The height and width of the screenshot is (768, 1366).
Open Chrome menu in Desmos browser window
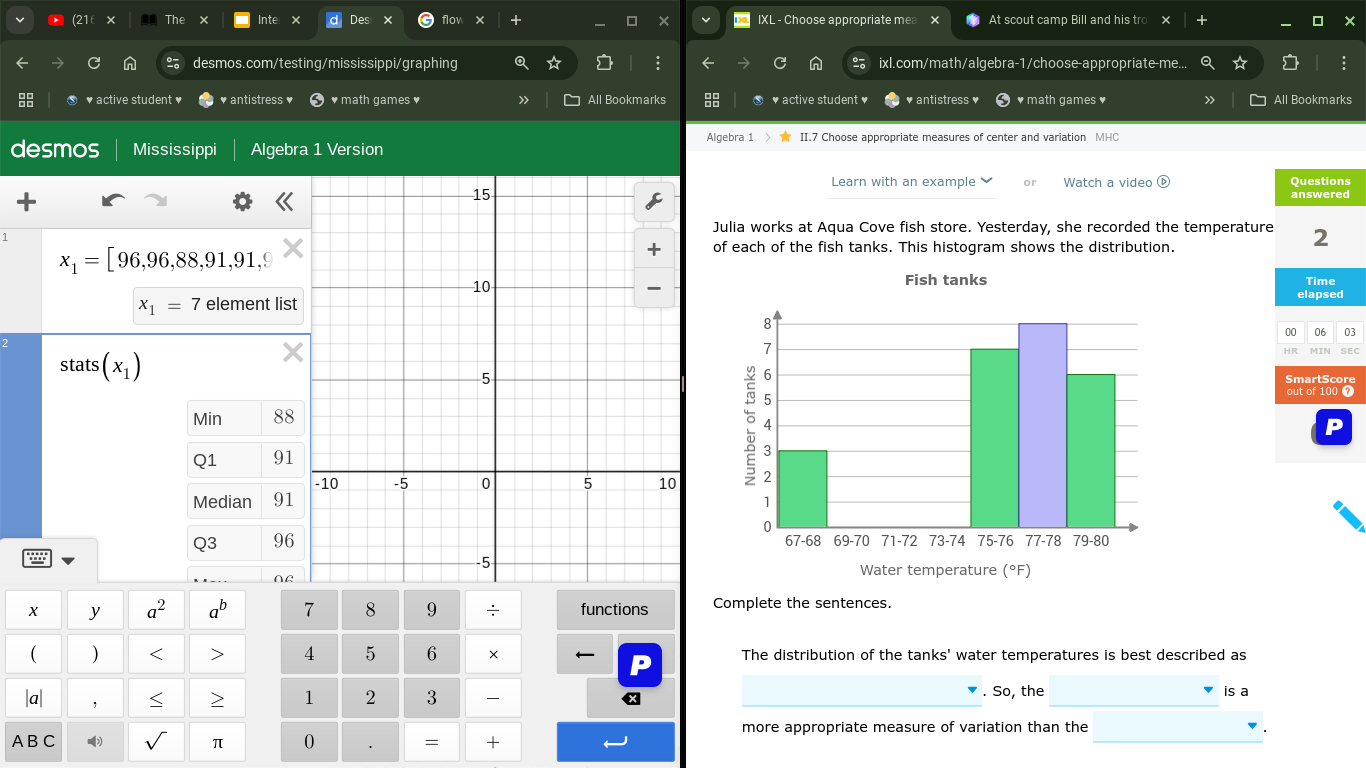coord(658,63)
